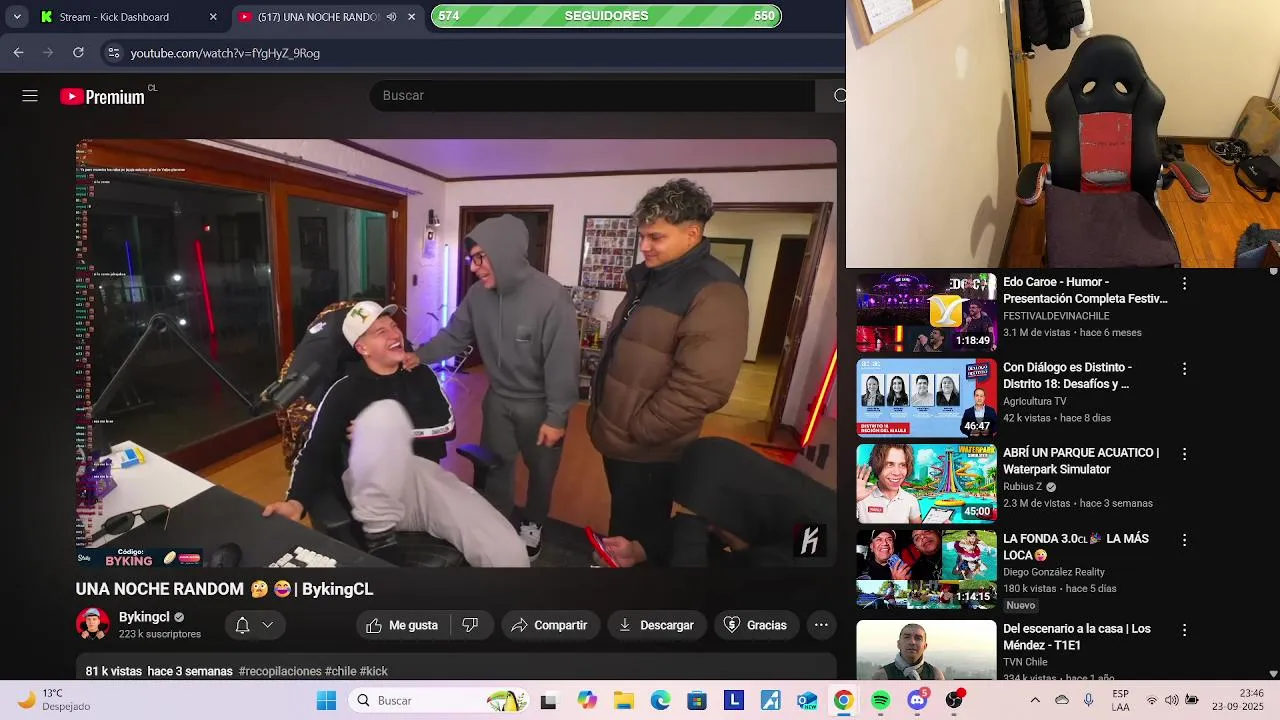Open Copilot from the taskbar

pyautogui.click(x=587, y=700)
